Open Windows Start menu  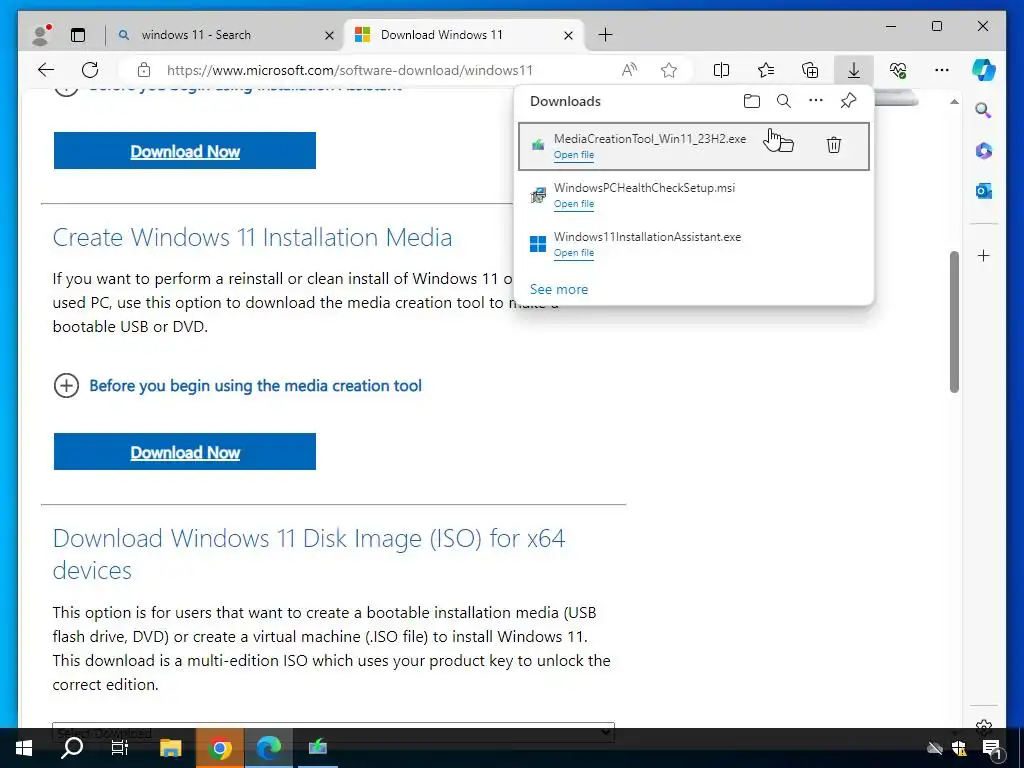[x=24, y=748]
